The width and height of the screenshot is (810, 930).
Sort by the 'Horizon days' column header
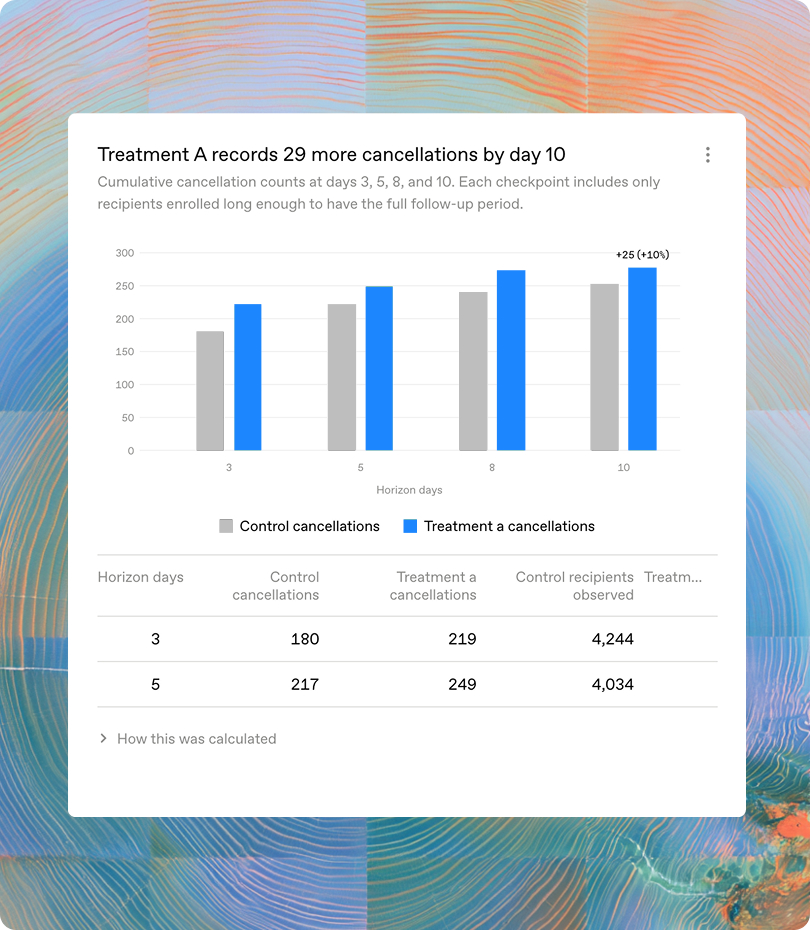coord(141,577)
